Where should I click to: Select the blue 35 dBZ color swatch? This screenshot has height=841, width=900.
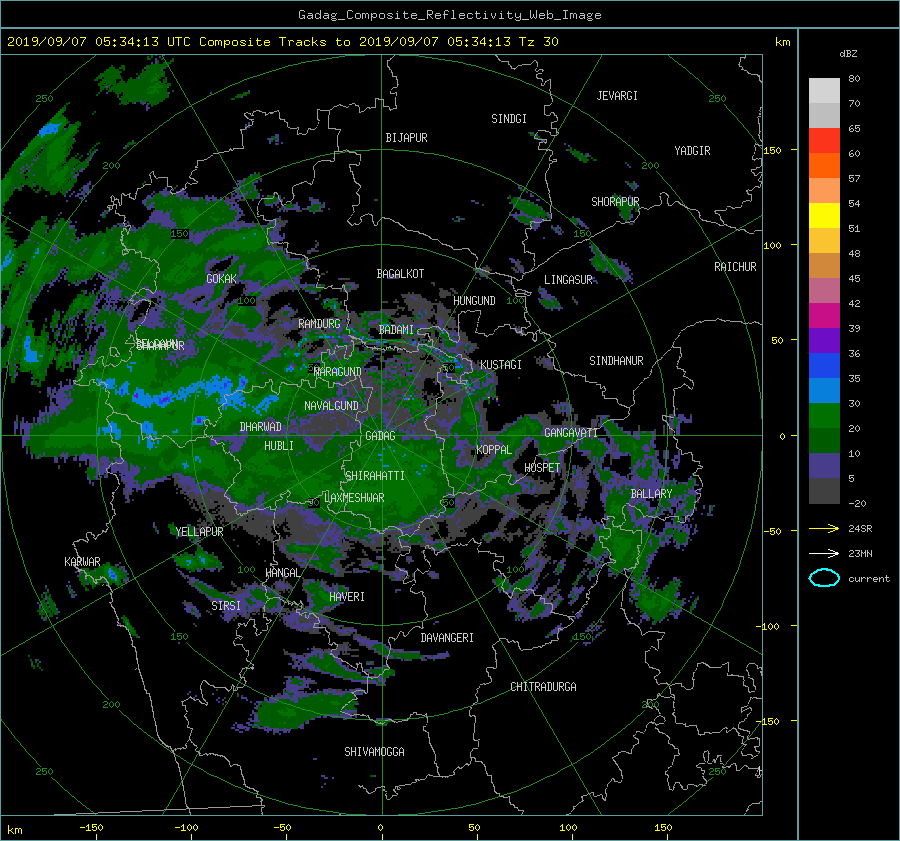click(x=824, y=365)
